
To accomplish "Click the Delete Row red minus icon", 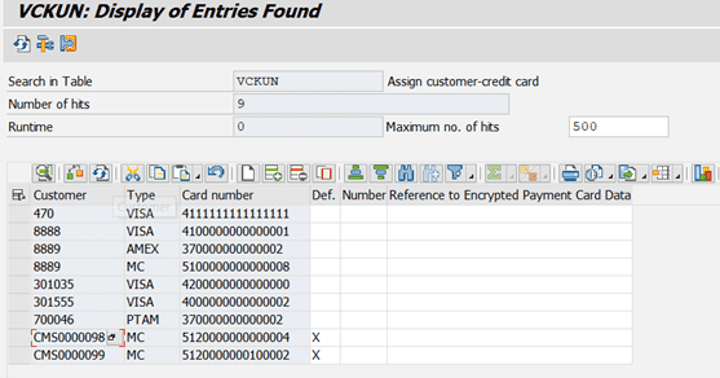I will [x=298, y=173].
